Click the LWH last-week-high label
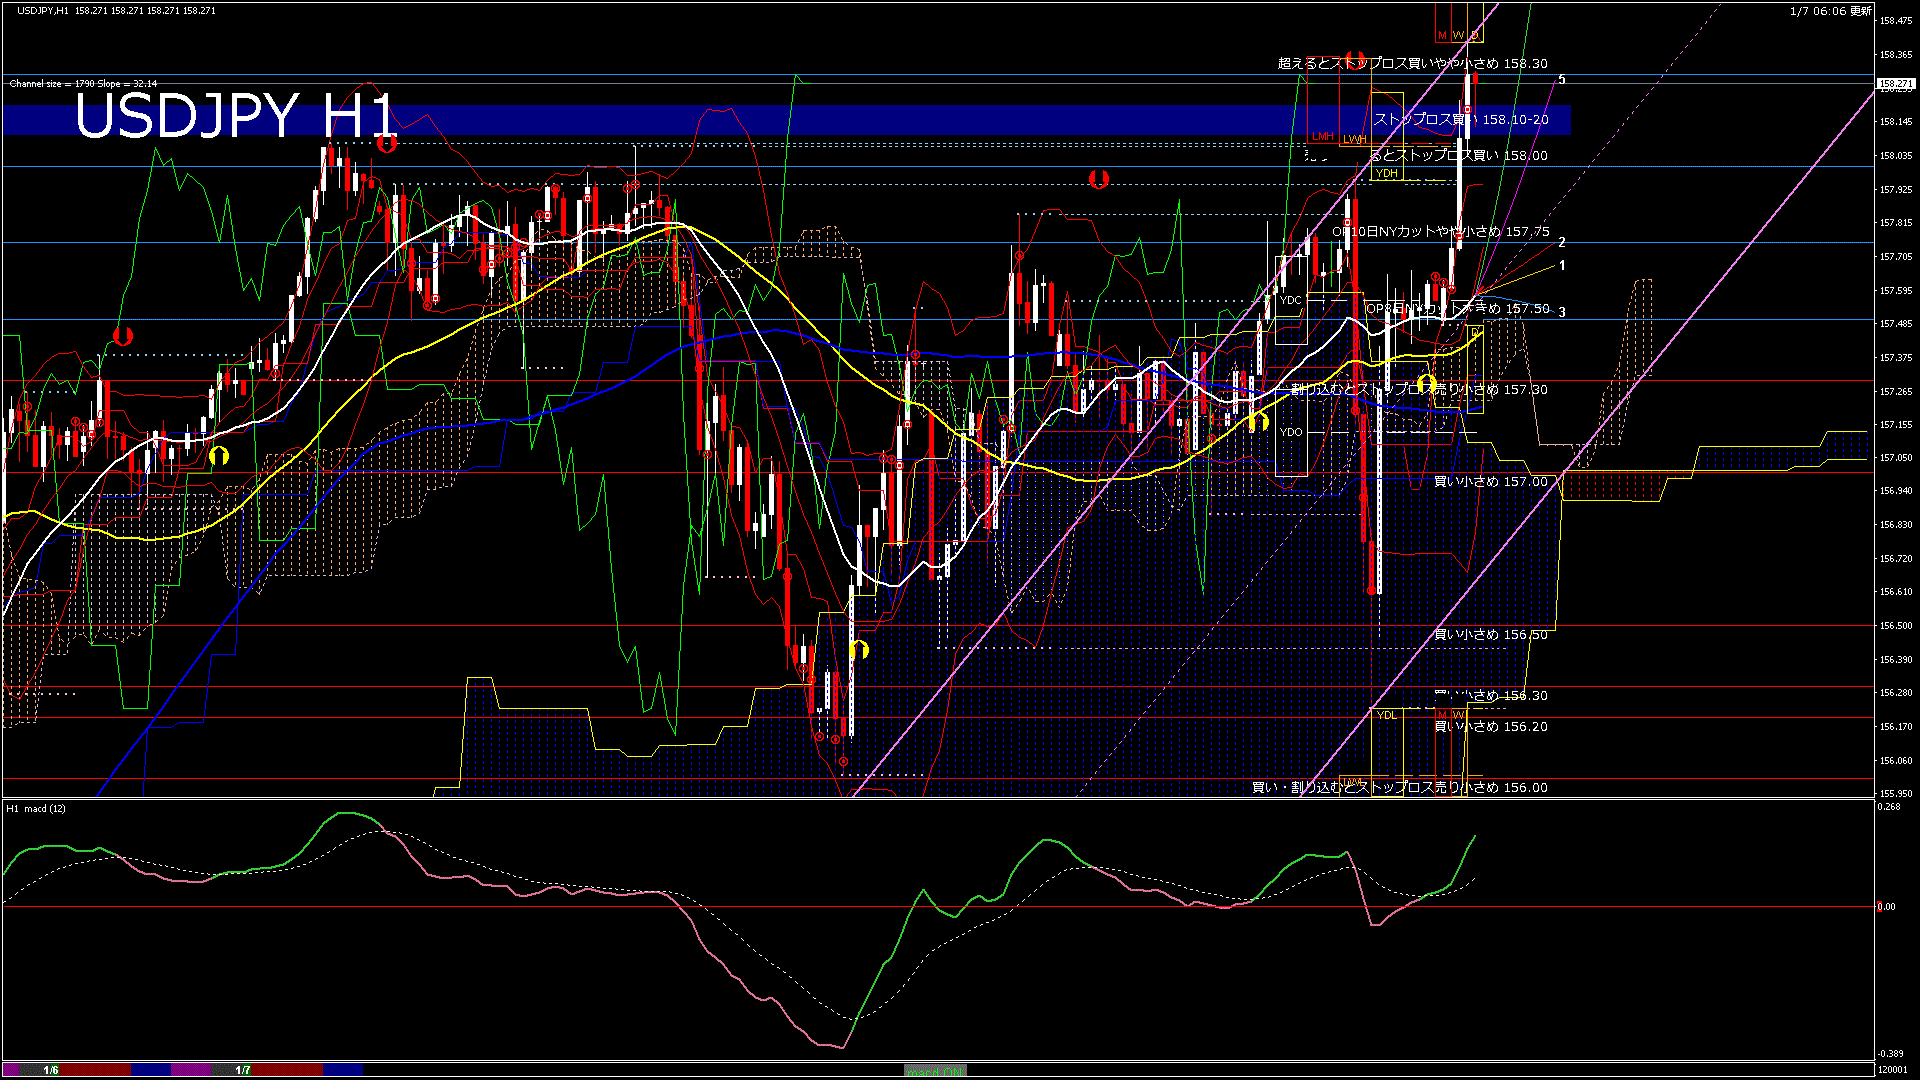The height and width of the screenshot is (1080, 1920). pos(1354,139)
